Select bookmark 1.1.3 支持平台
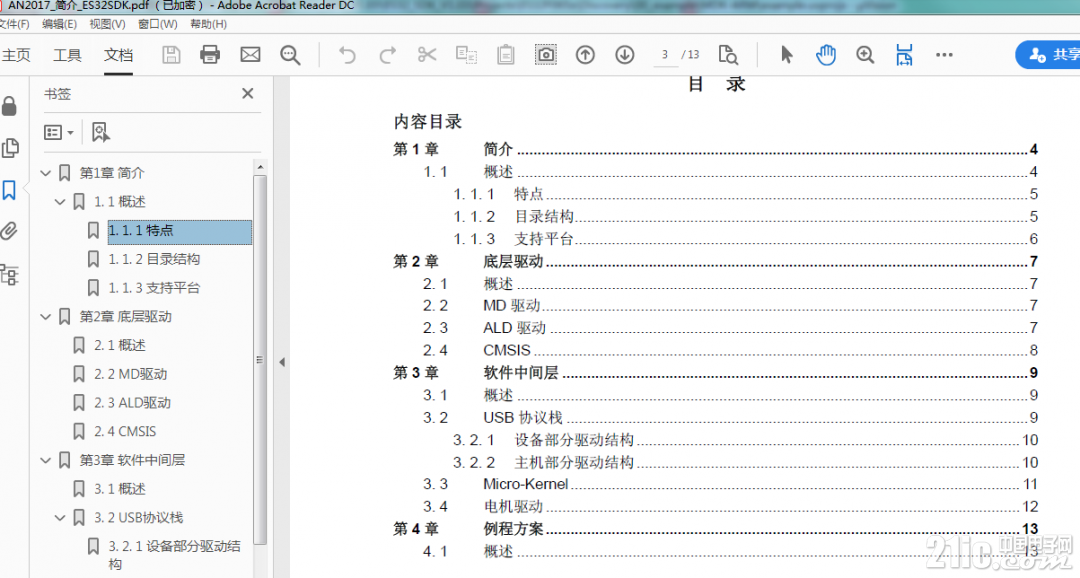Viewport: 1080px width, 578px height. pos(154,288)
